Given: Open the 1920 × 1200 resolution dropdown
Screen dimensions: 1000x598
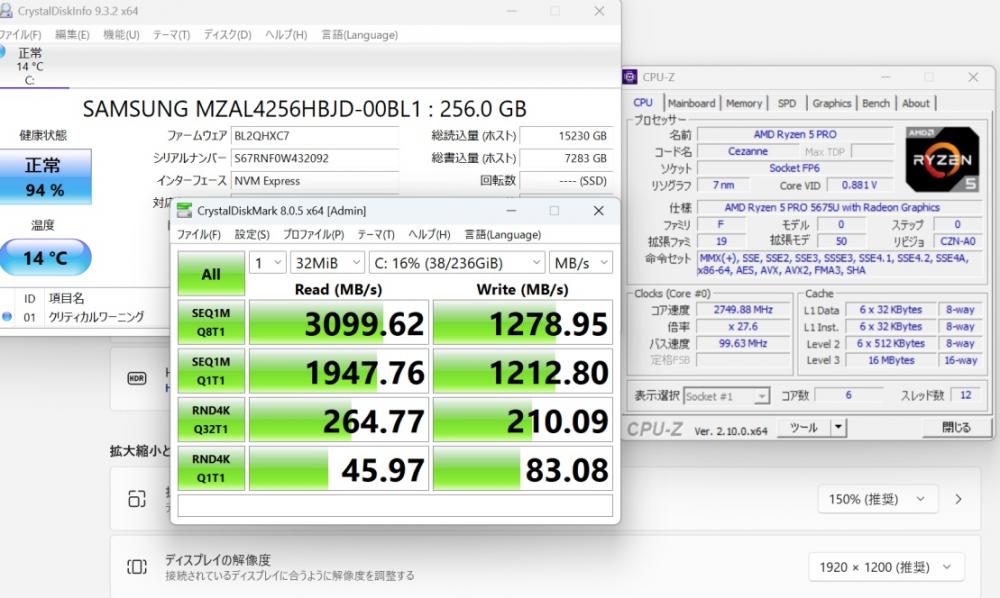Looking at the screenshot, I should coord(886,567).
